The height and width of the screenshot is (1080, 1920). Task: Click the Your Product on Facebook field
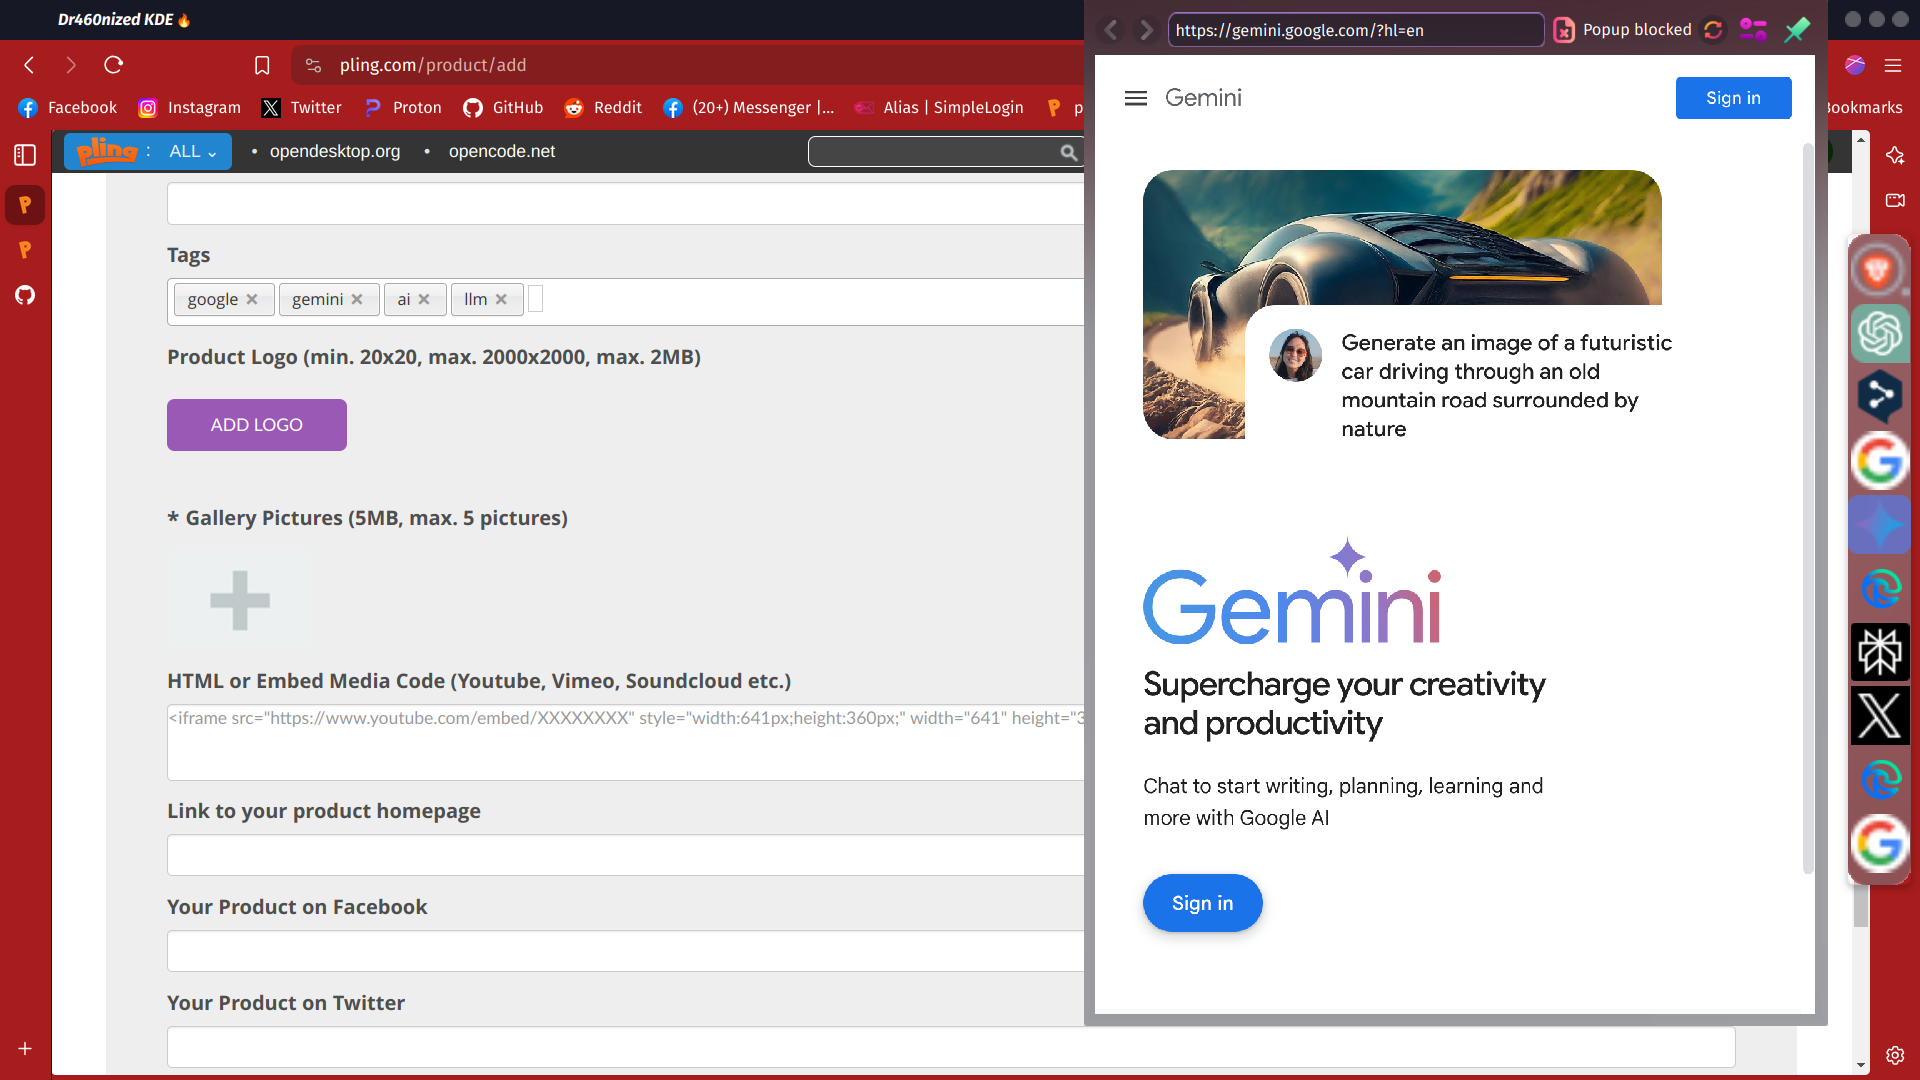coord(626,951)
